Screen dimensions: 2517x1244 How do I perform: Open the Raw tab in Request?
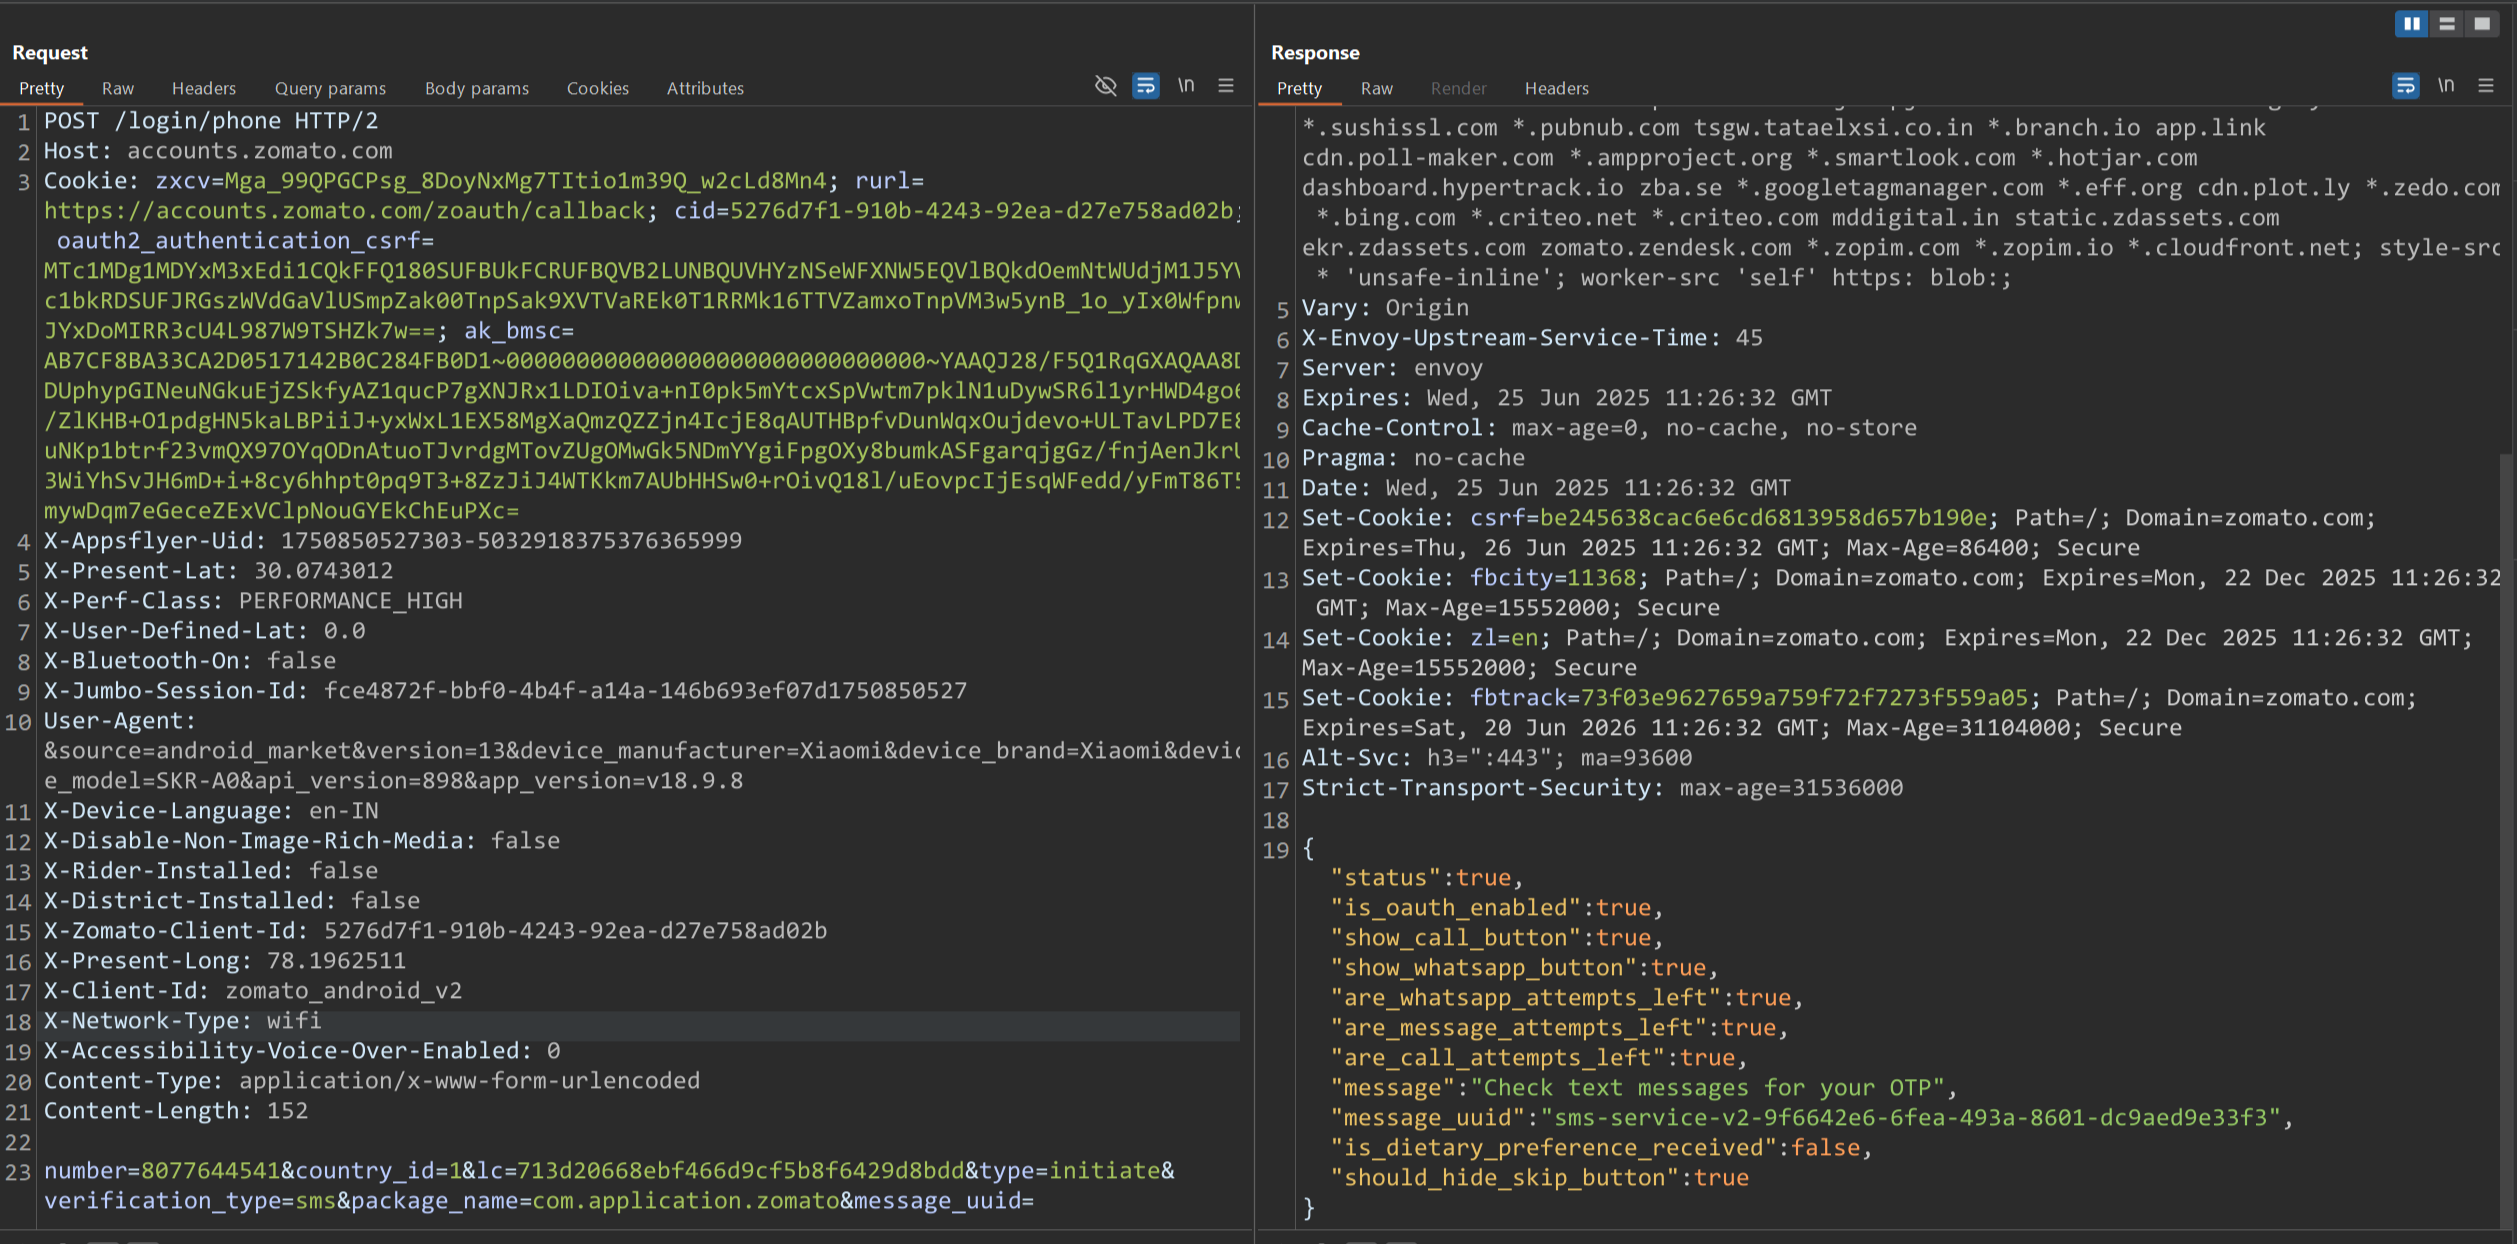[117, 88]
